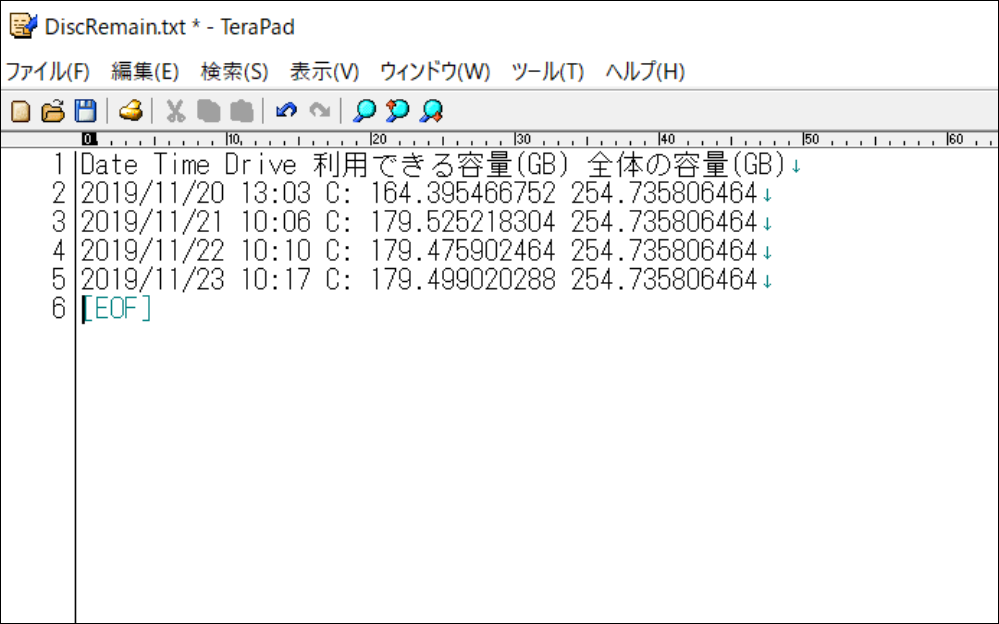Click the header text 利用できる容量(GB)

[x=440, y=165]
